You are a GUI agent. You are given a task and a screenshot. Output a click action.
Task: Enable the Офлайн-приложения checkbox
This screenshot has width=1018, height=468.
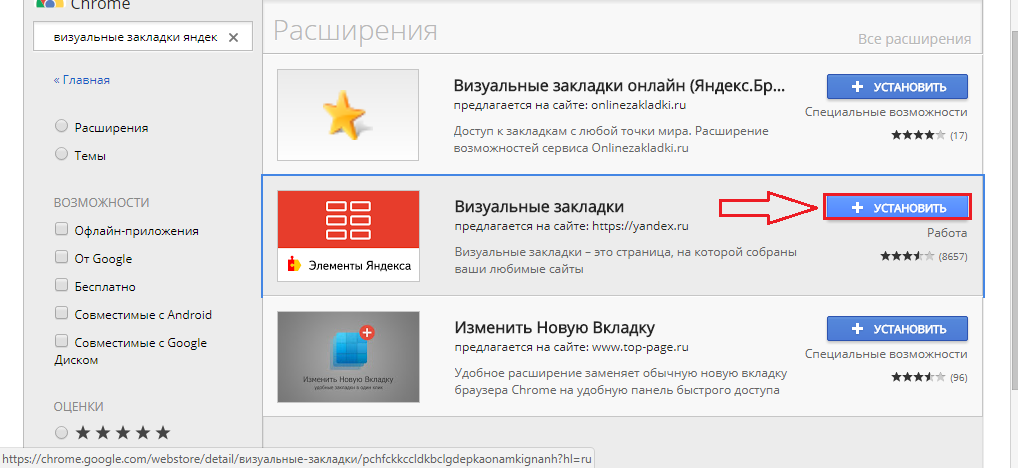pyautogui.click(x=62, y=230)
